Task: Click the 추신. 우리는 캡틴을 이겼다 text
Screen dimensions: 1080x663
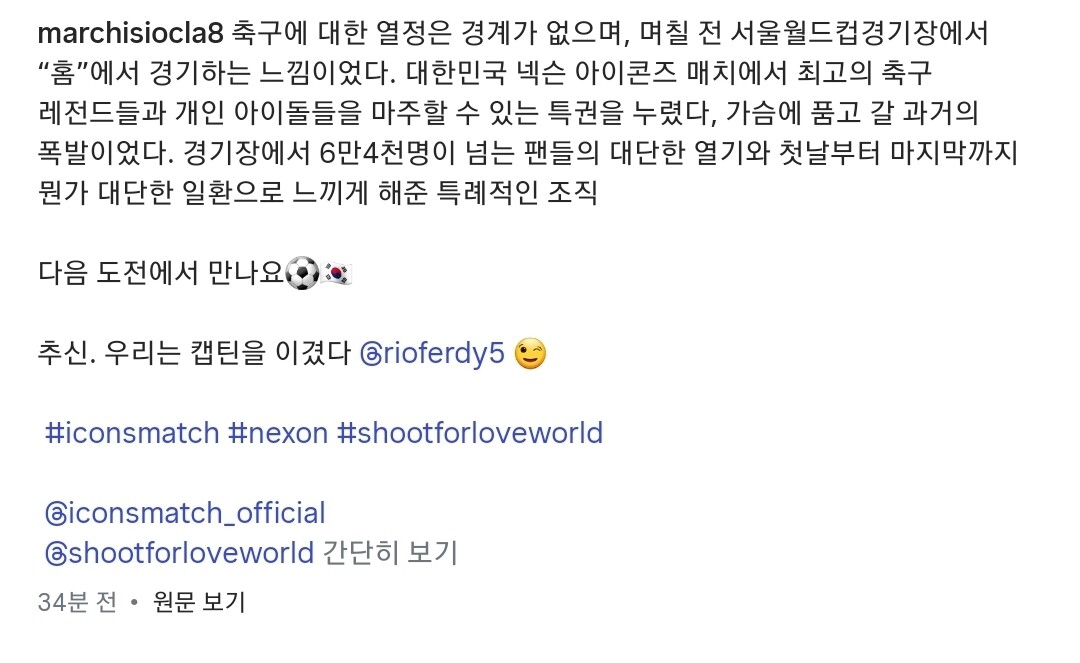Action: [195, 354]
